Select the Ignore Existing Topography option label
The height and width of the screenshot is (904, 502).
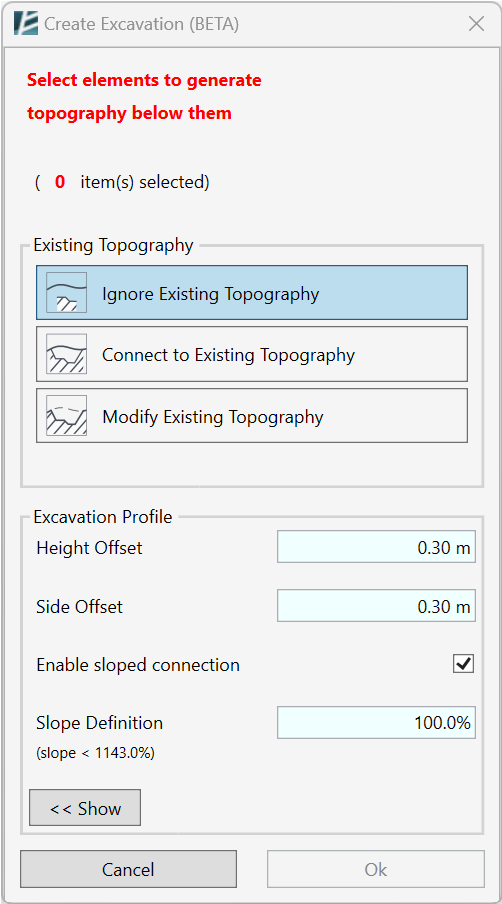(x=210, y=294)
